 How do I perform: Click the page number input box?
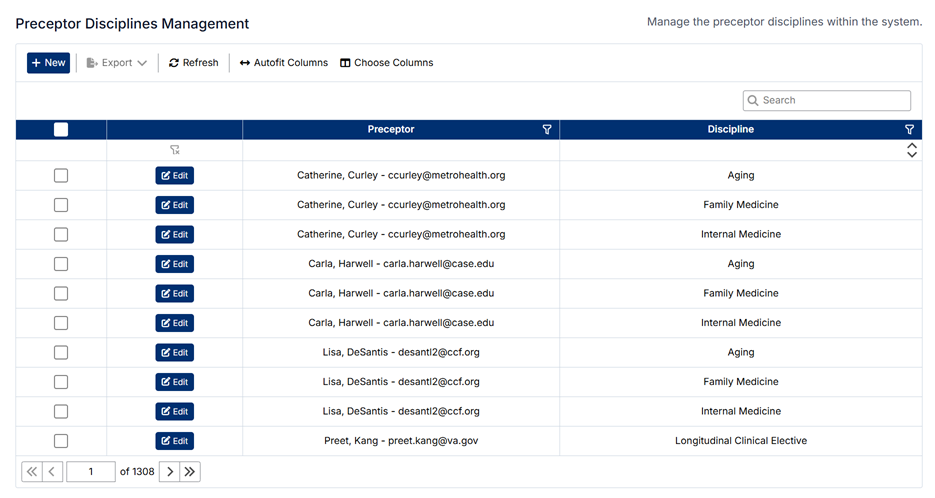coord(90,471)
